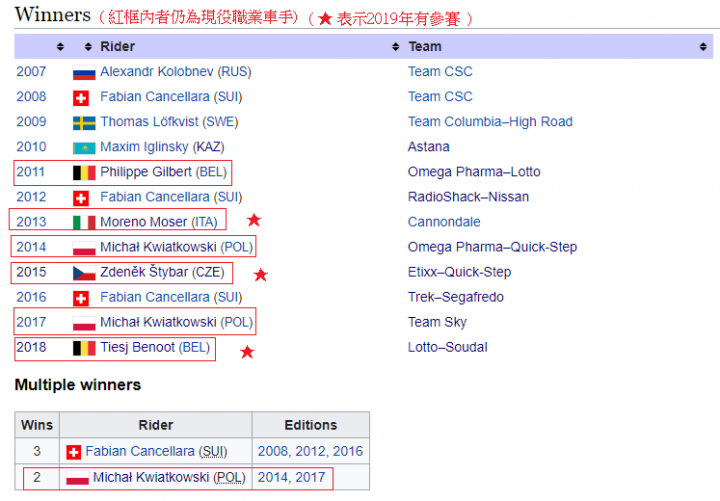Image resolution: width=720 pixels, height=501 pixels.
Task: Open Etixx–Quick-Step team link
Action: pyautogui.click(x=459, y=272)
